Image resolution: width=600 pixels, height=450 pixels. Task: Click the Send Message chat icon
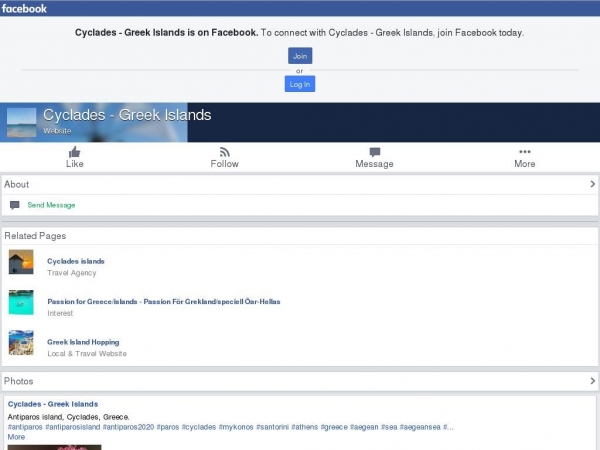(x=15, y=205)
